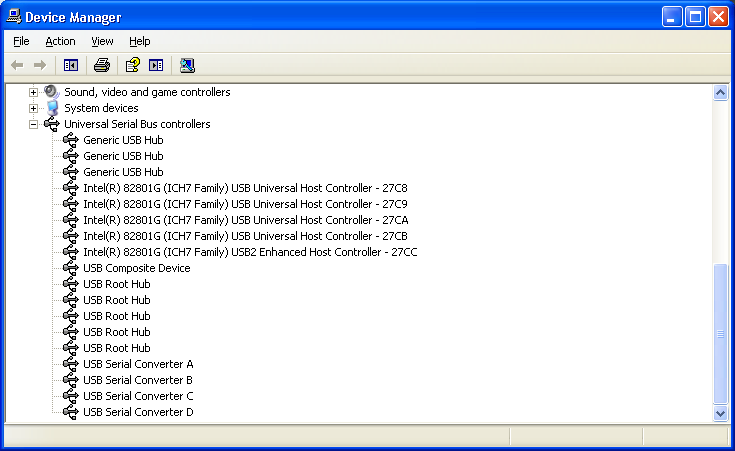Select the System devices label
Image resolution: width=735 pixels, height=451 pixels.
[101, 108]
